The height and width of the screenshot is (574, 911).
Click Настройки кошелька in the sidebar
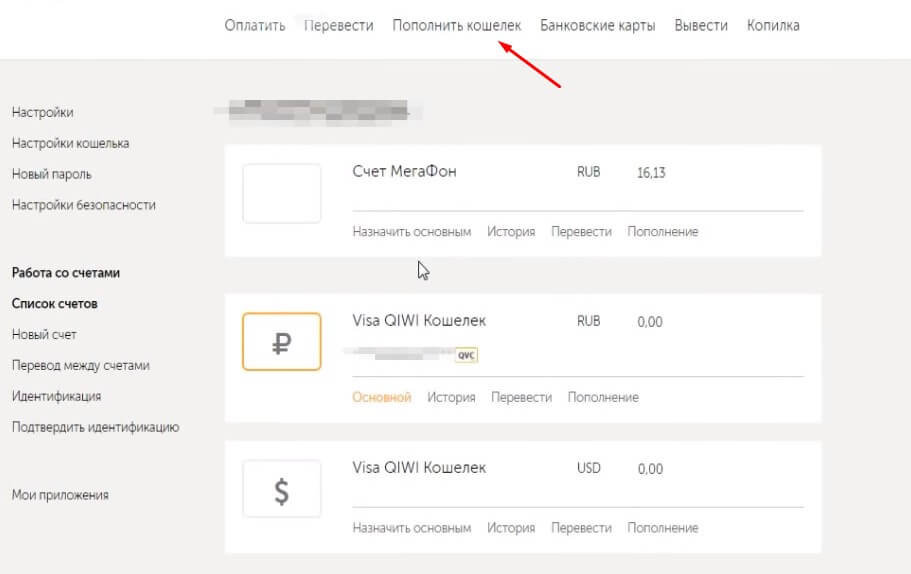tap(70, 143)
